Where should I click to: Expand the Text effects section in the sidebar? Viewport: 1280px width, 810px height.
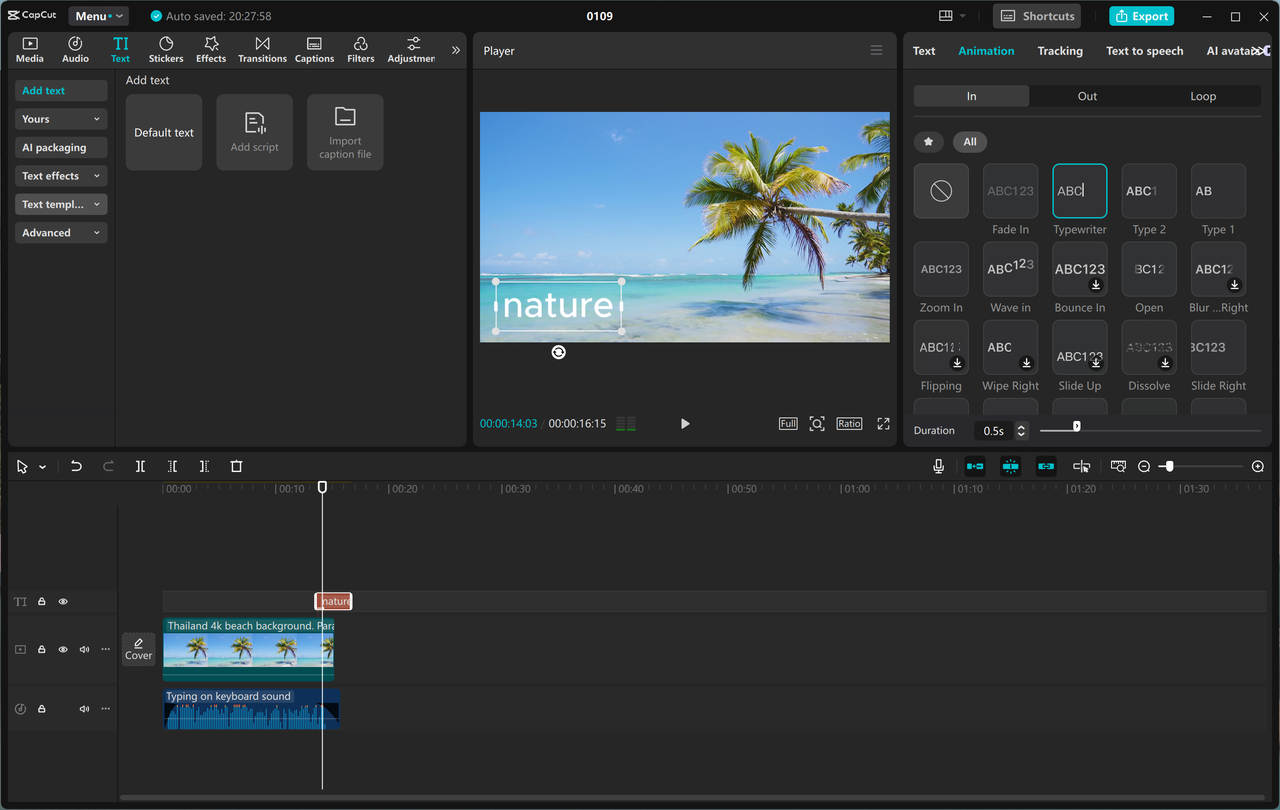[60, 175]
